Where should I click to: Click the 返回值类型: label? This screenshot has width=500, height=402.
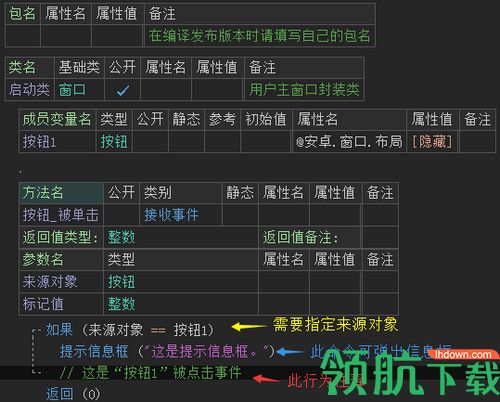click(x=61, y=237)
